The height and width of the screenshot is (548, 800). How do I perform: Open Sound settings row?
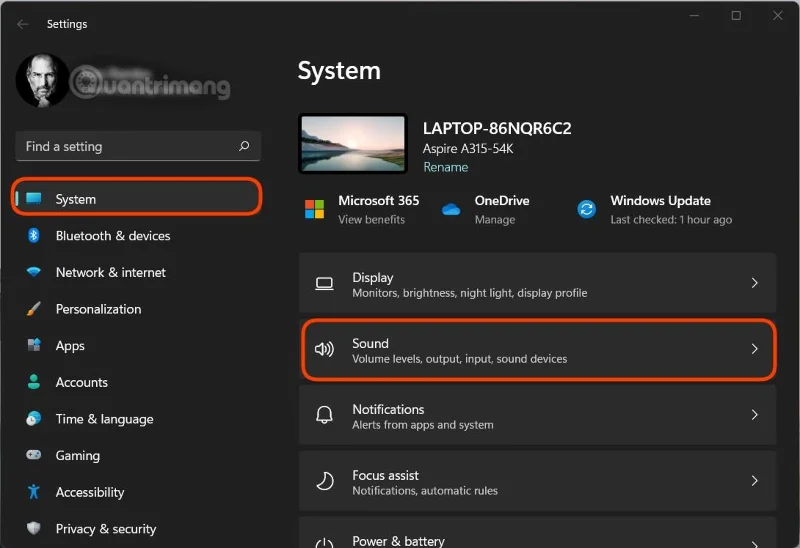(x=537, y=349)
